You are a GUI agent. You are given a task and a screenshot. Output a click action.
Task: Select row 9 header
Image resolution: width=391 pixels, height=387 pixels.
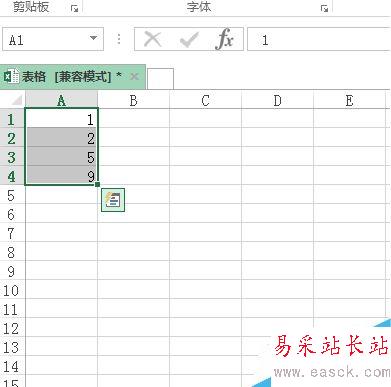12,270
